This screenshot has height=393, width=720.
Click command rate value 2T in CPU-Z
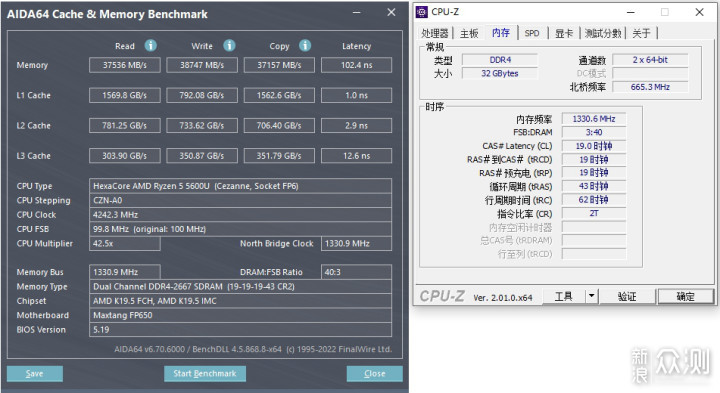coord(594,213)
